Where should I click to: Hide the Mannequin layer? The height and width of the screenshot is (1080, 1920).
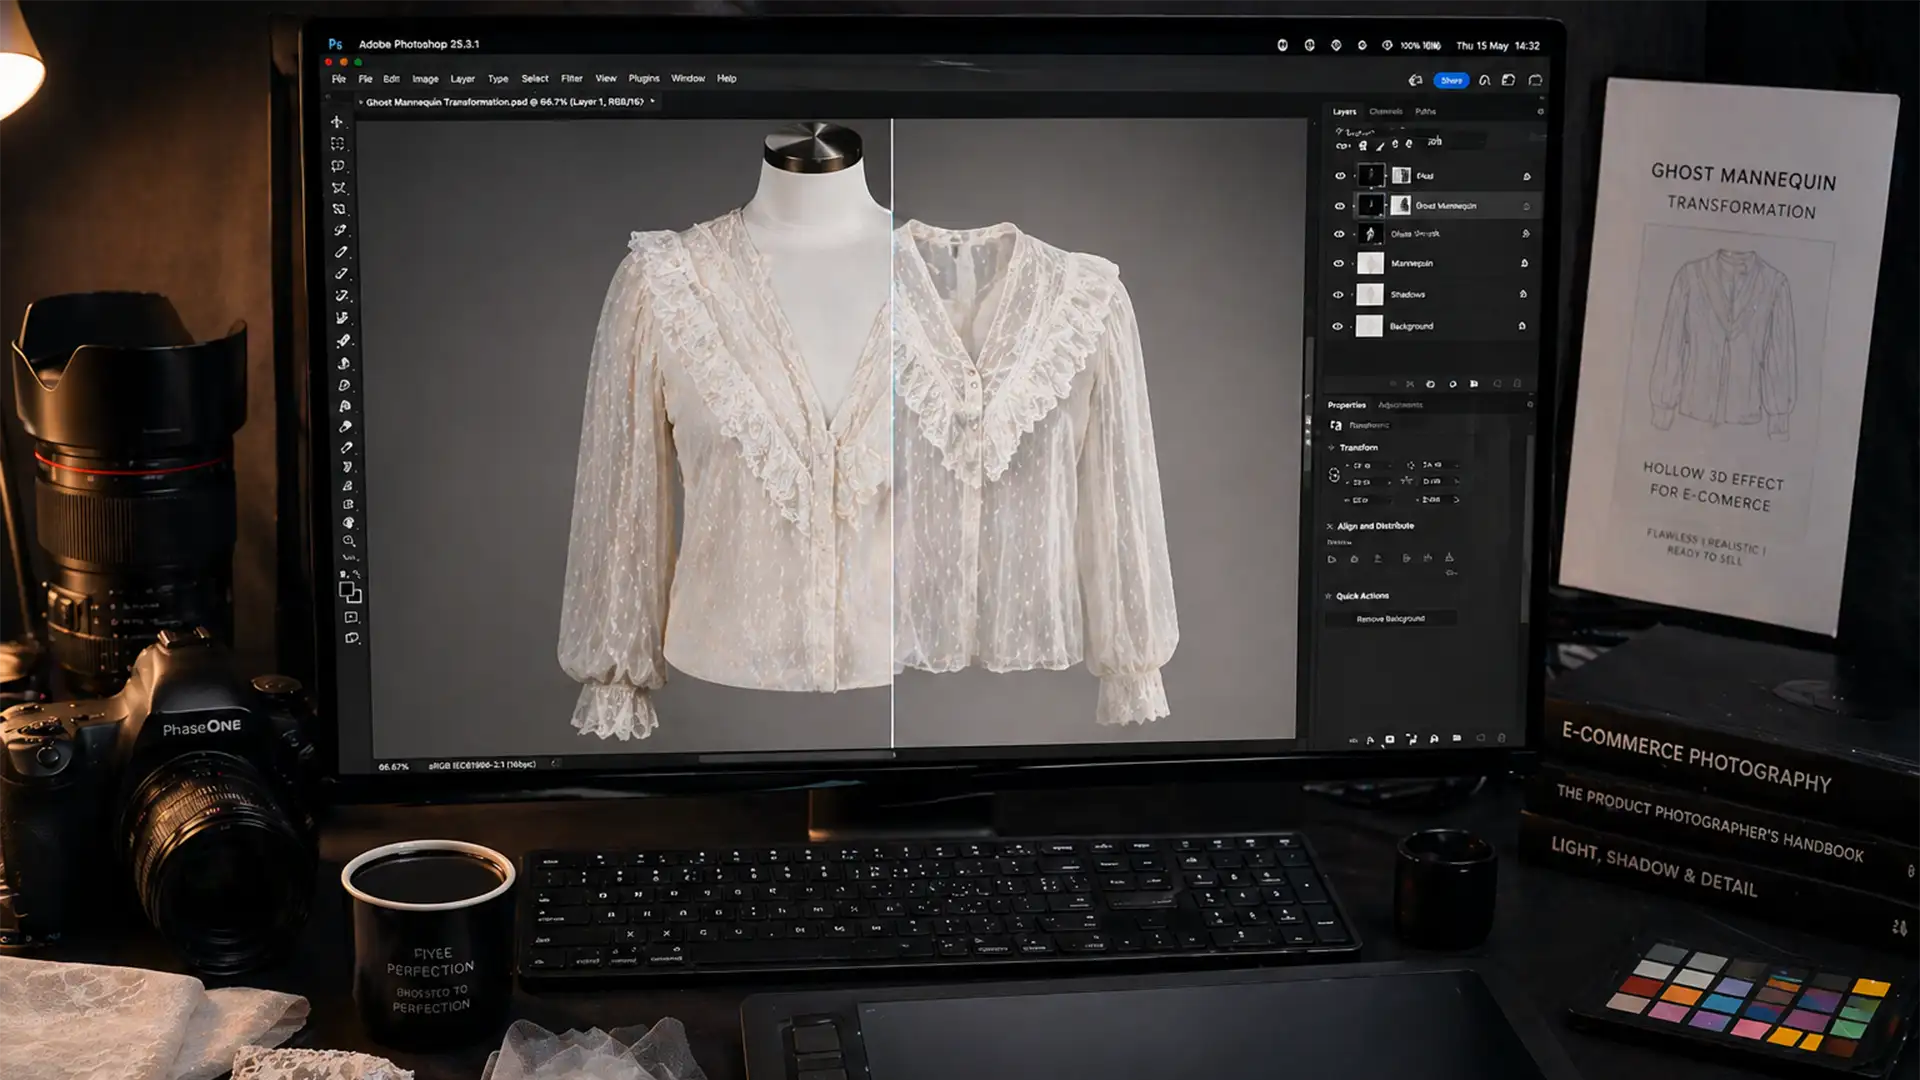coord(1340,263)
